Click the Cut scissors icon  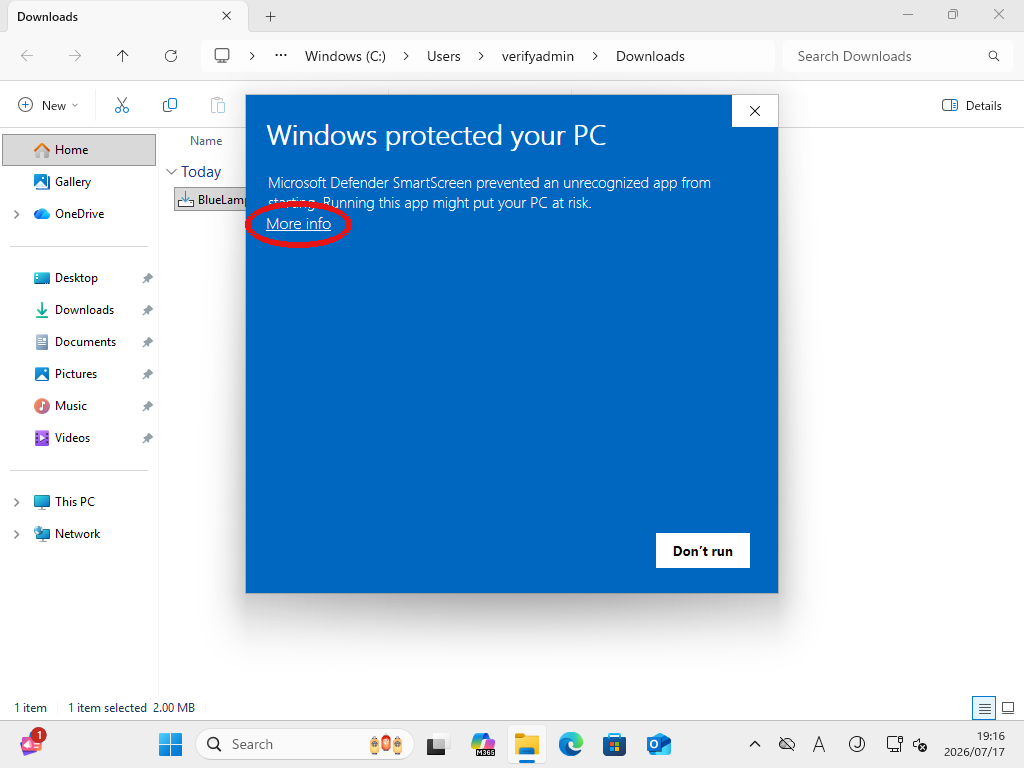(122, 105)
